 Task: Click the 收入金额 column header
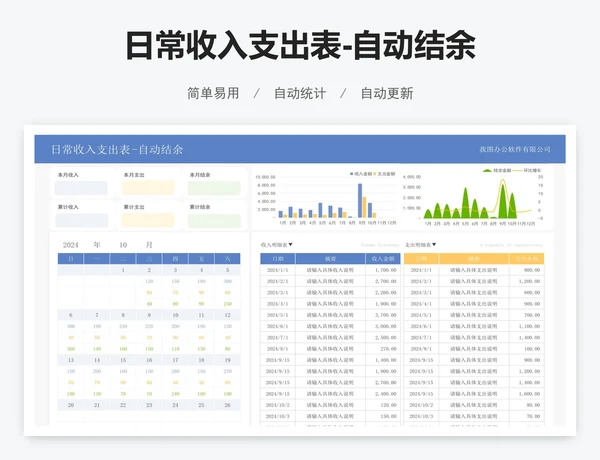[383, 259]
